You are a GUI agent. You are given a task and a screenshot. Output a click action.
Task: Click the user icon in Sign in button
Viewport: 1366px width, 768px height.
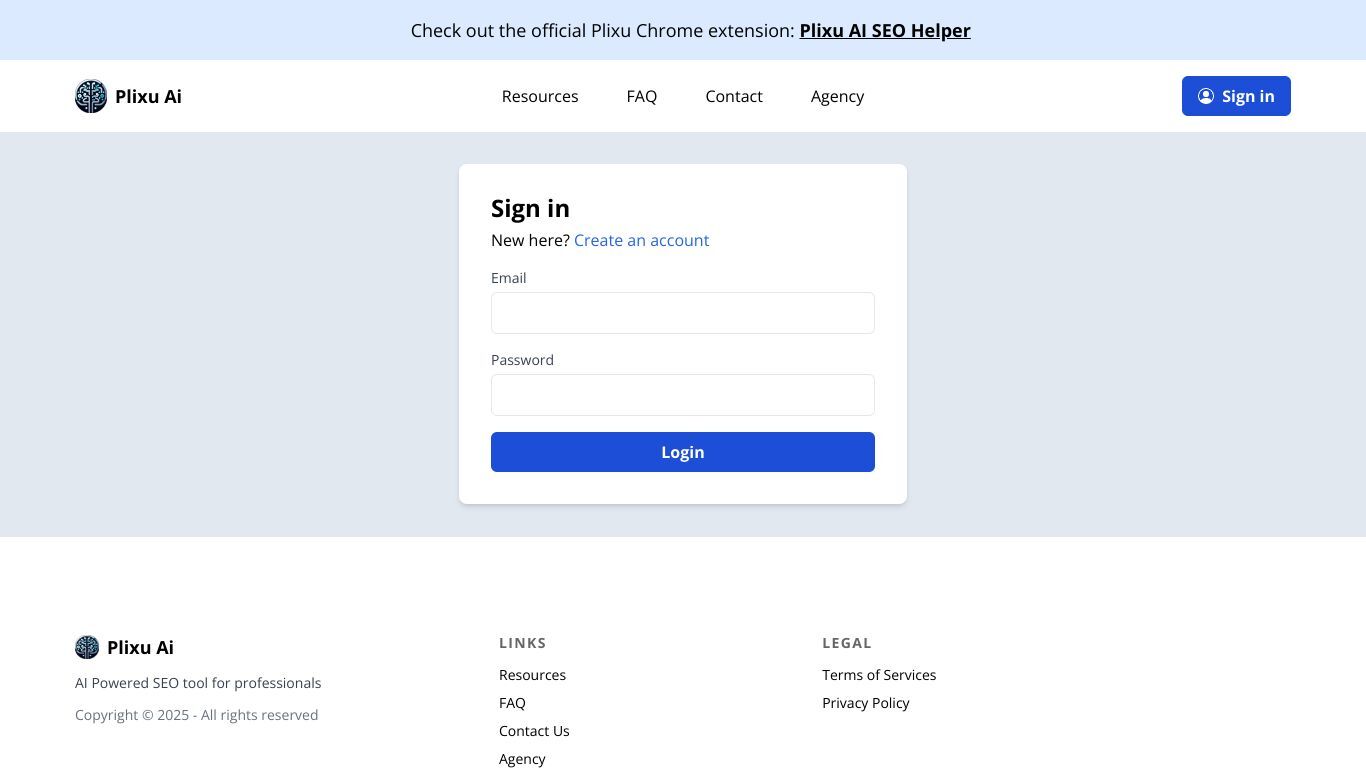[1206, 96]
